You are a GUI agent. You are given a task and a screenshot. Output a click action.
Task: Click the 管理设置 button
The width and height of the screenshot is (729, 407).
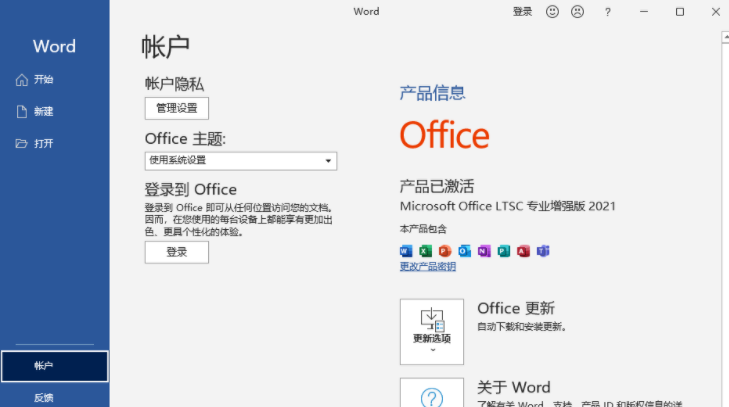coord(177,108)
